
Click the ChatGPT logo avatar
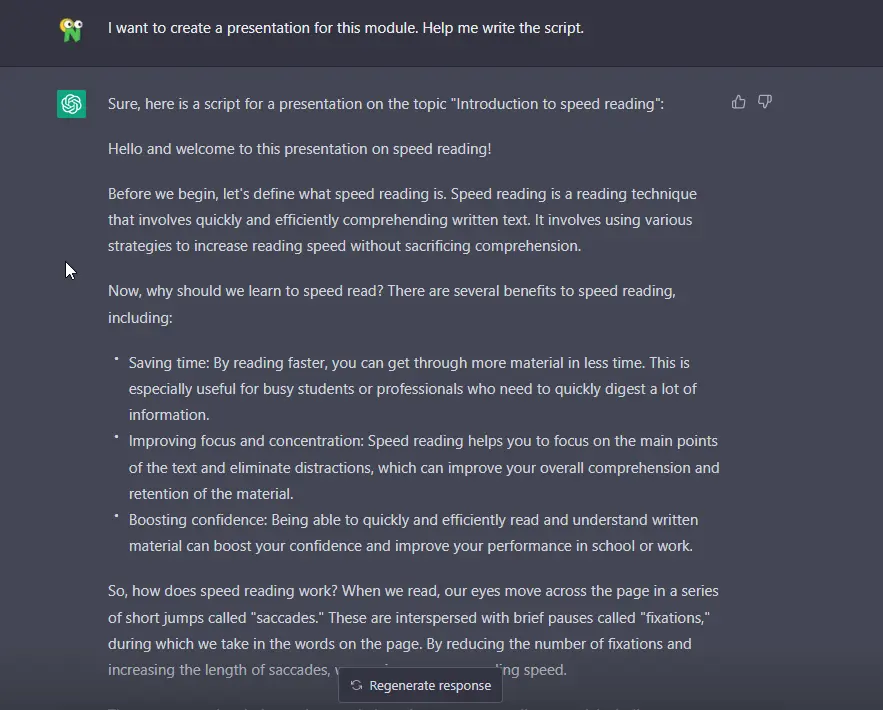[x=71, y=103]
